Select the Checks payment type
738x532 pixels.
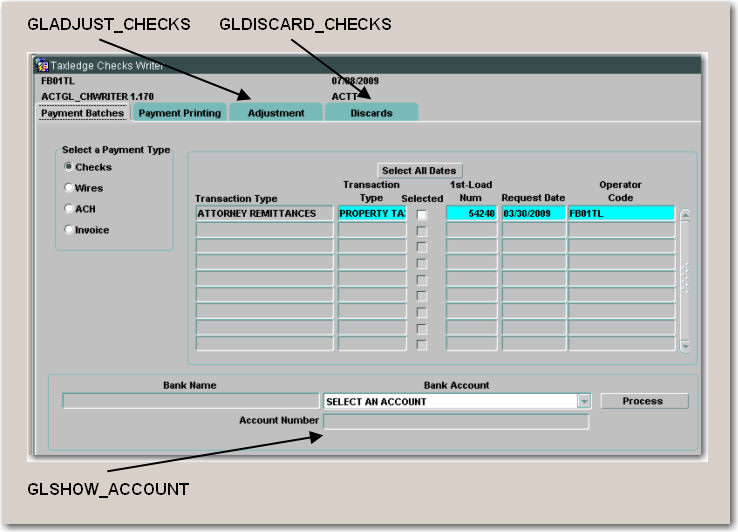(69, 167)
